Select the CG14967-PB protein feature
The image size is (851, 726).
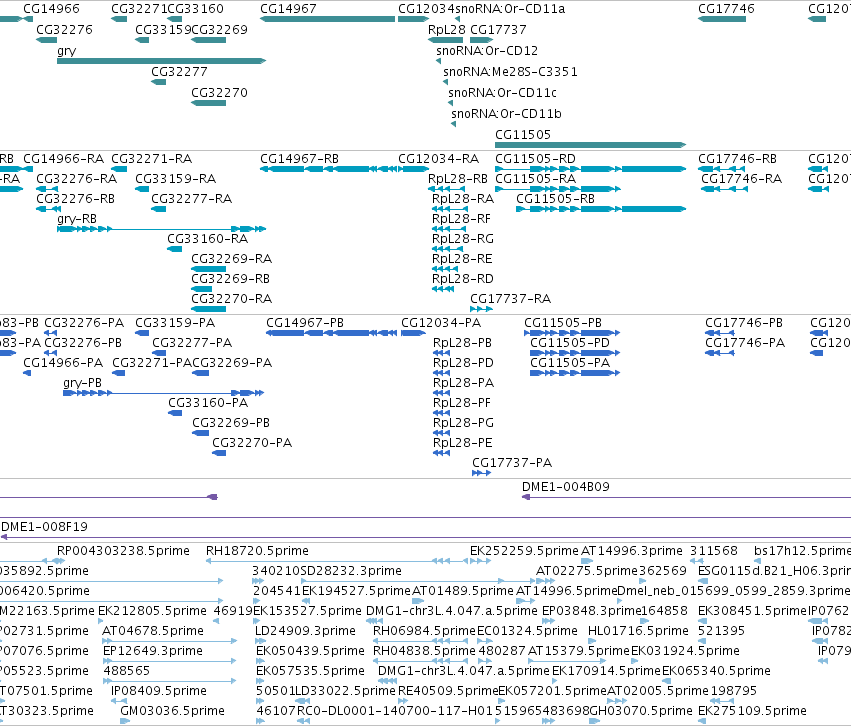click(331, 333)
